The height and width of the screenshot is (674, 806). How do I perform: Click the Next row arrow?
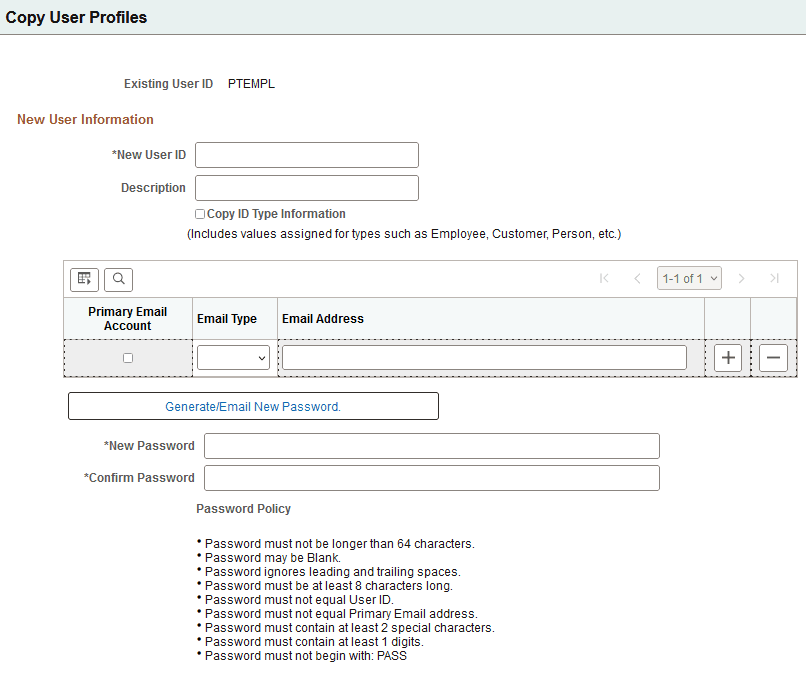(x=741, y=278)
